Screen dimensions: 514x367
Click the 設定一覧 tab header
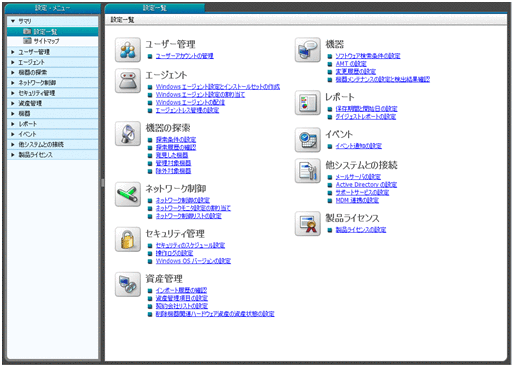point(155,8)
